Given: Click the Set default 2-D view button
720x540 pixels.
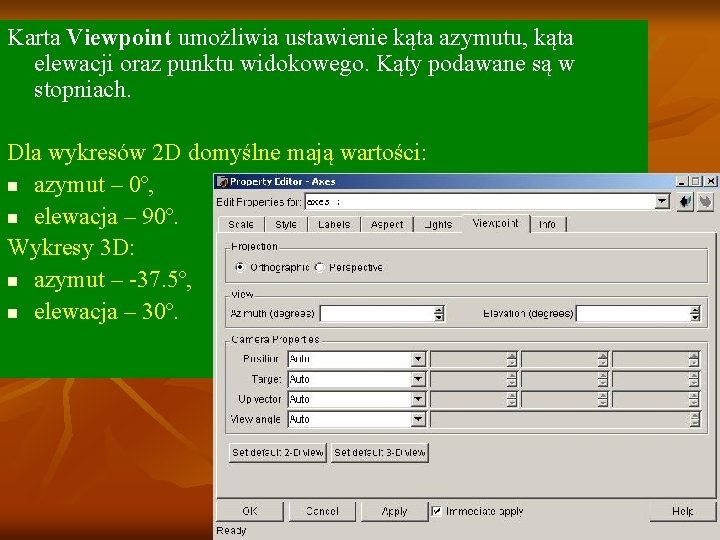Looking at the screenshot, I should [x=278, y=453].
